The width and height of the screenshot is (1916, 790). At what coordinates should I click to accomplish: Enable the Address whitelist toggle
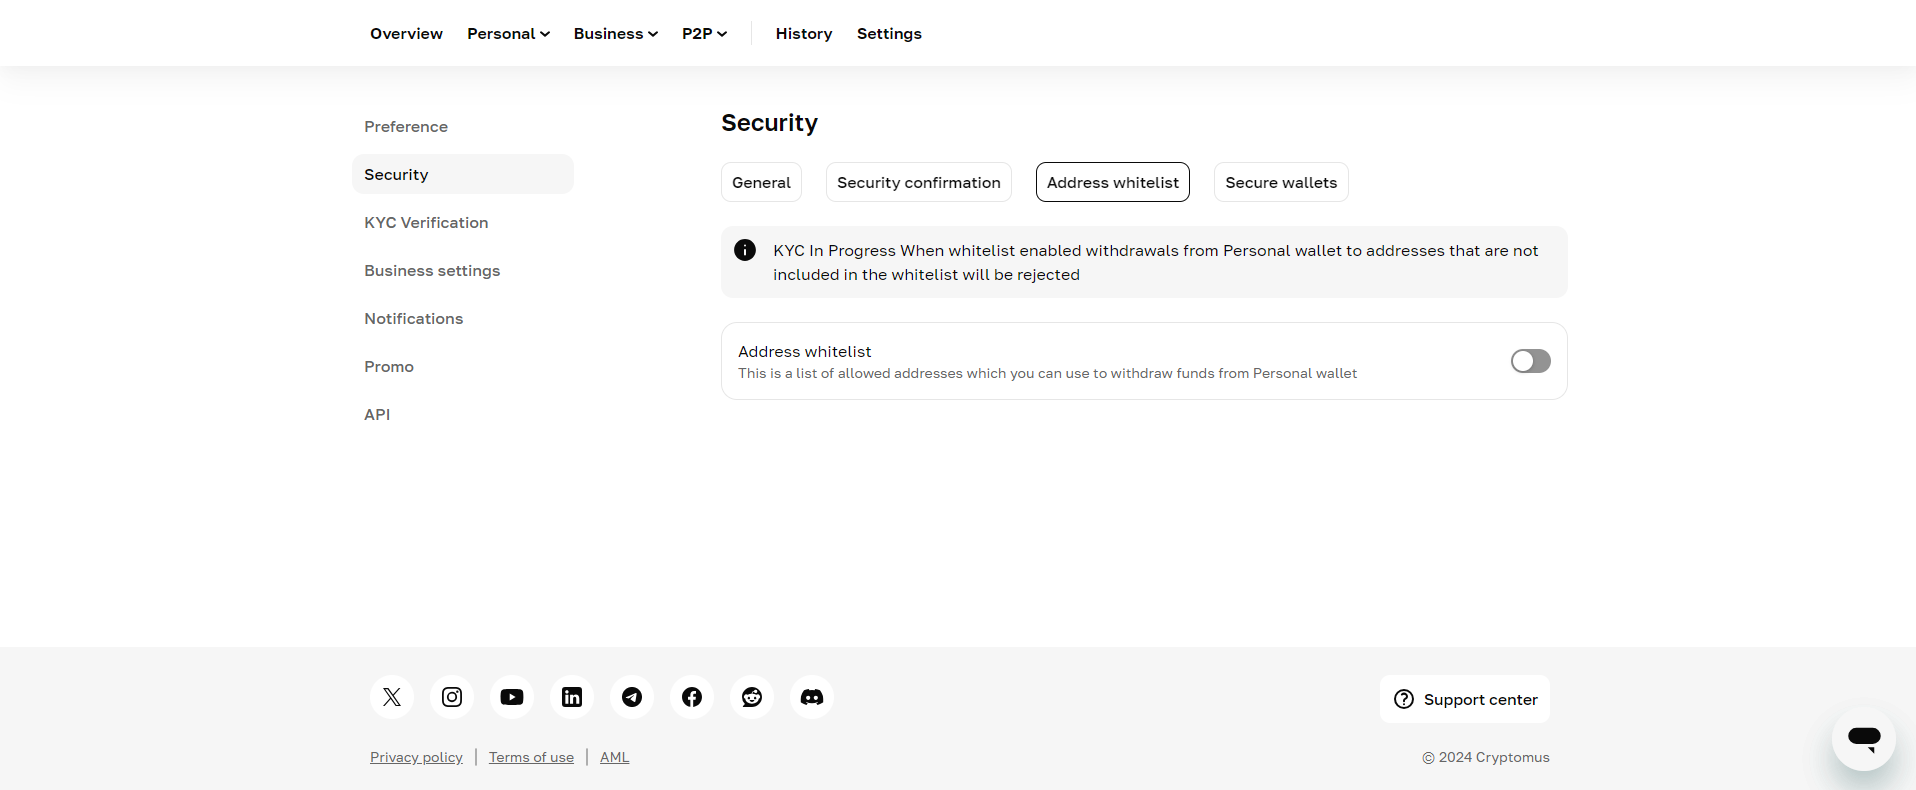click(x=1530, y=361)
